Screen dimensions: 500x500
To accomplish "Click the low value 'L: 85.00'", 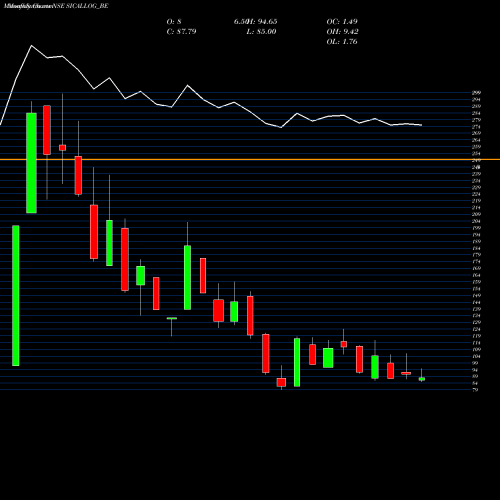I will 261,32.
